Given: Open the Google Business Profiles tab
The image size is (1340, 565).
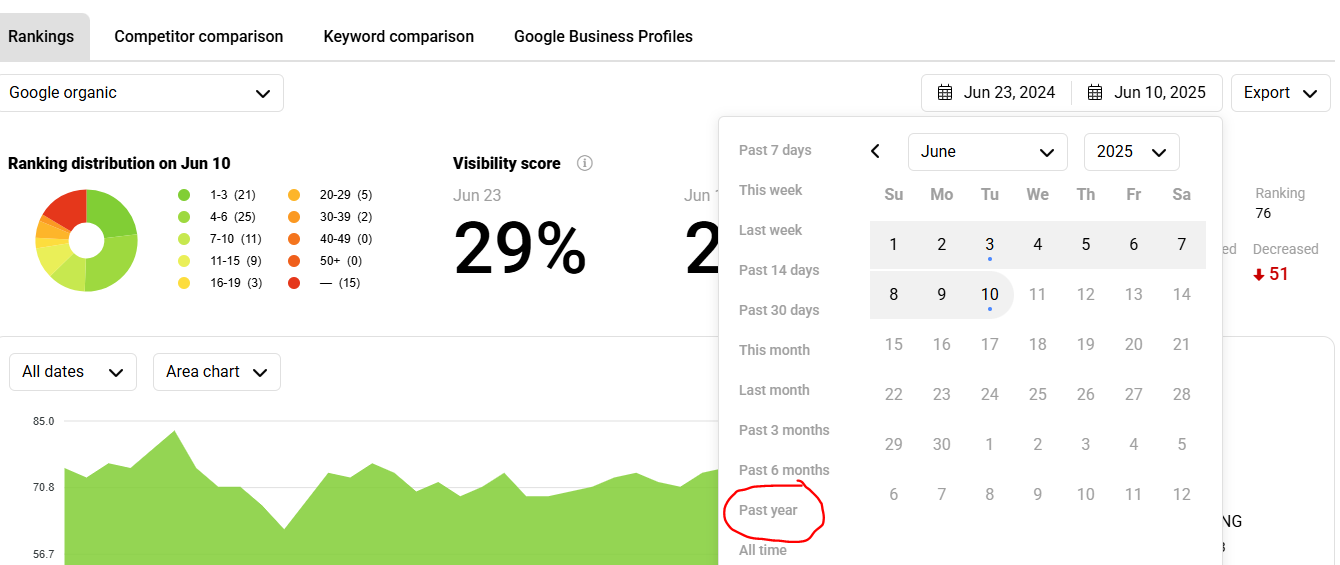Looking at the screenshot, I should point(603,37).
